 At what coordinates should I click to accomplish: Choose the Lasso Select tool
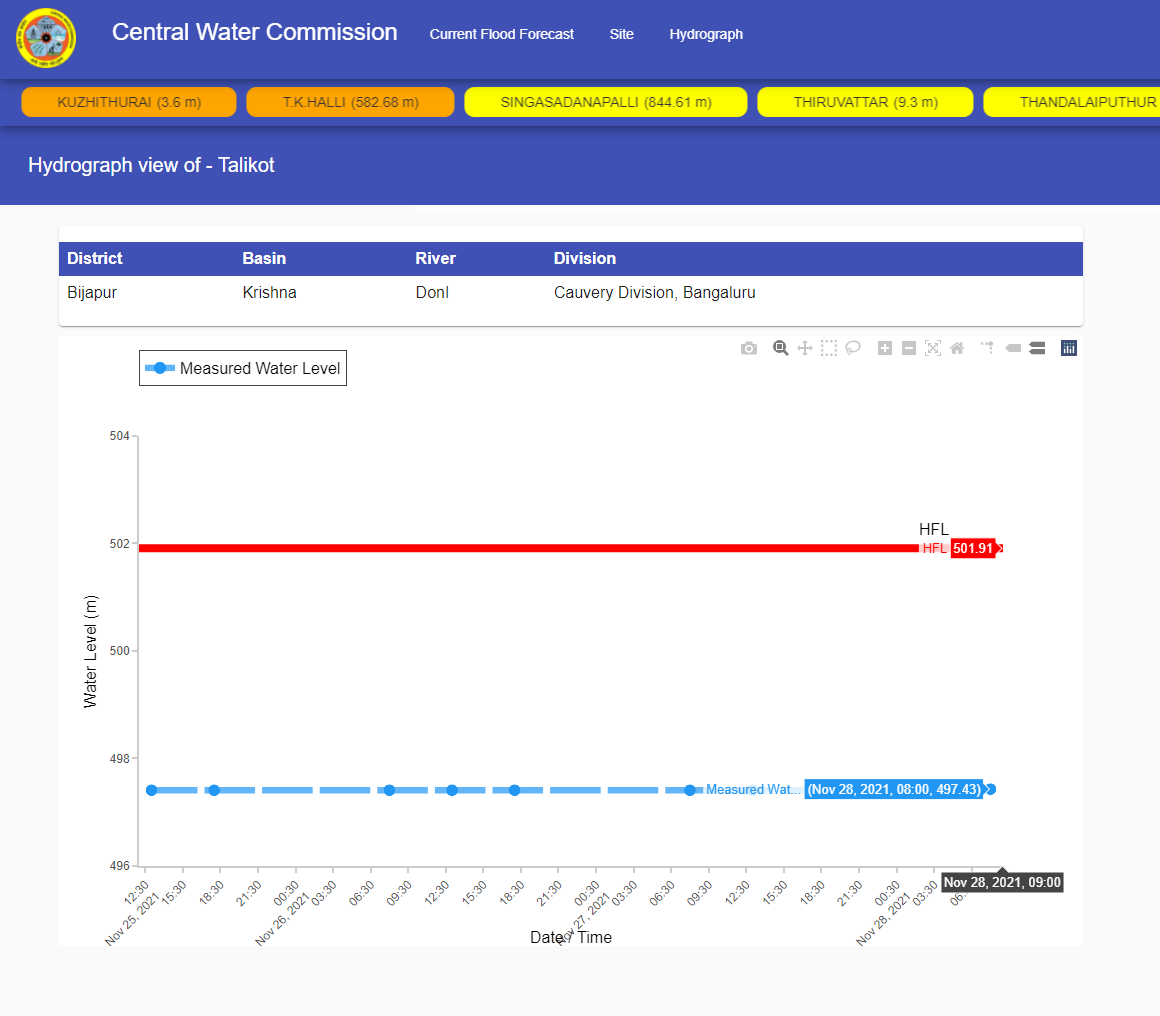click(853, 348)
